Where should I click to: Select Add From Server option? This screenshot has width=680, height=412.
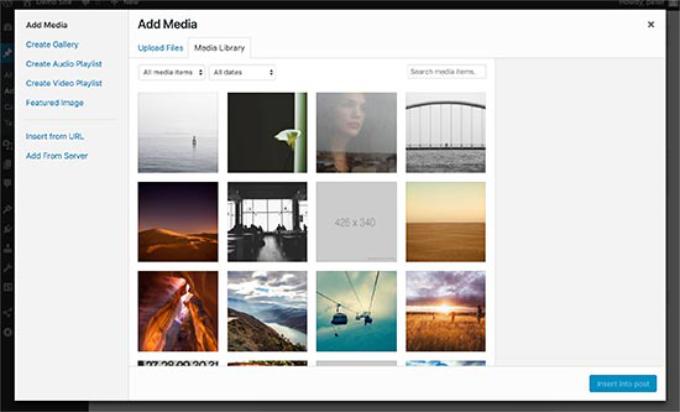click(57, 156)
